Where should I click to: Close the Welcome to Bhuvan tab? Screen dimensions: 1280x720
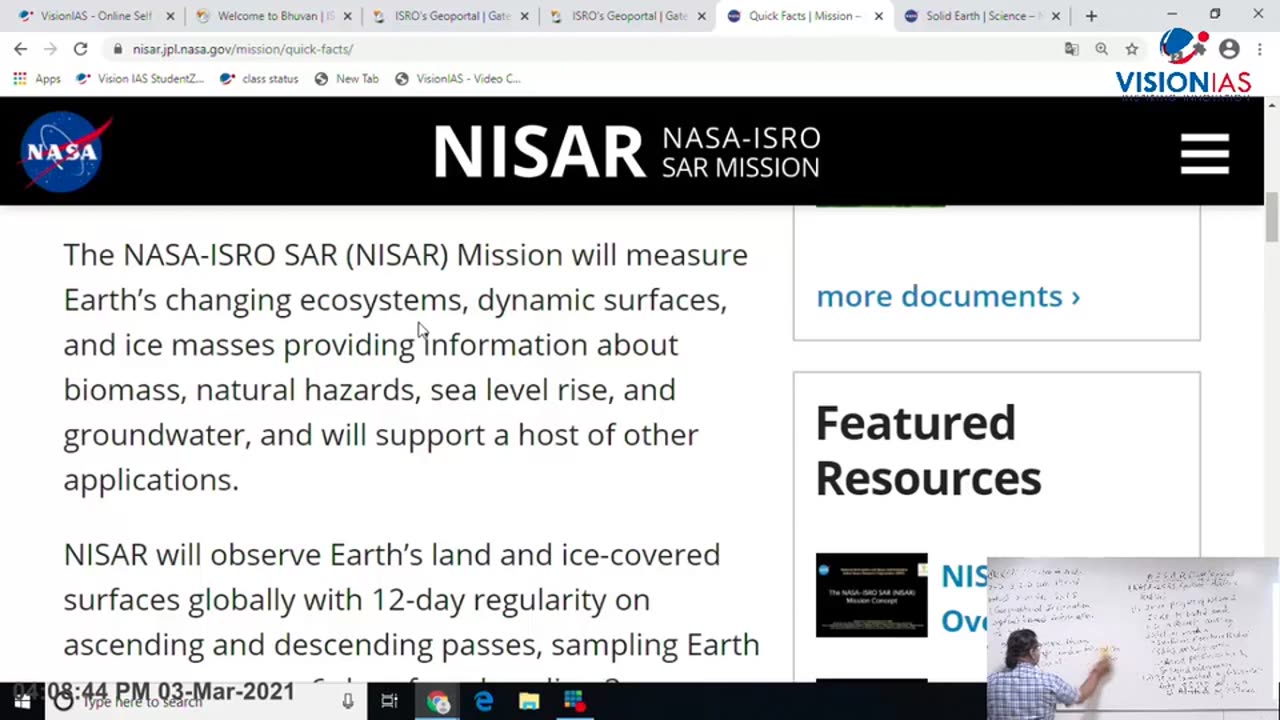[347, 16]
